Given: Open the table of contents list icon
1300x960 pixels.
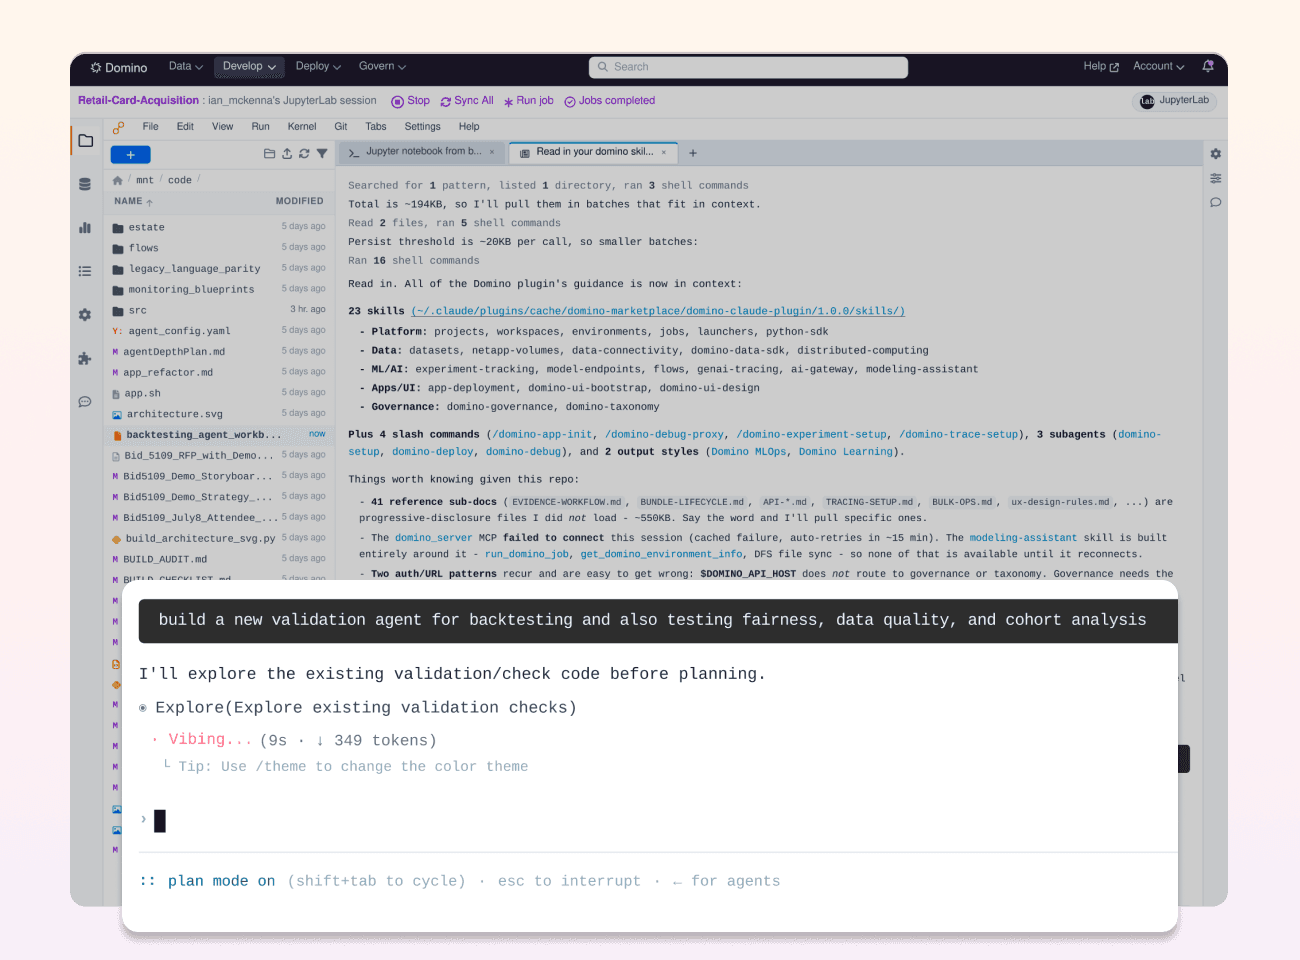Looking at the screenshot, I should [85, 271].
